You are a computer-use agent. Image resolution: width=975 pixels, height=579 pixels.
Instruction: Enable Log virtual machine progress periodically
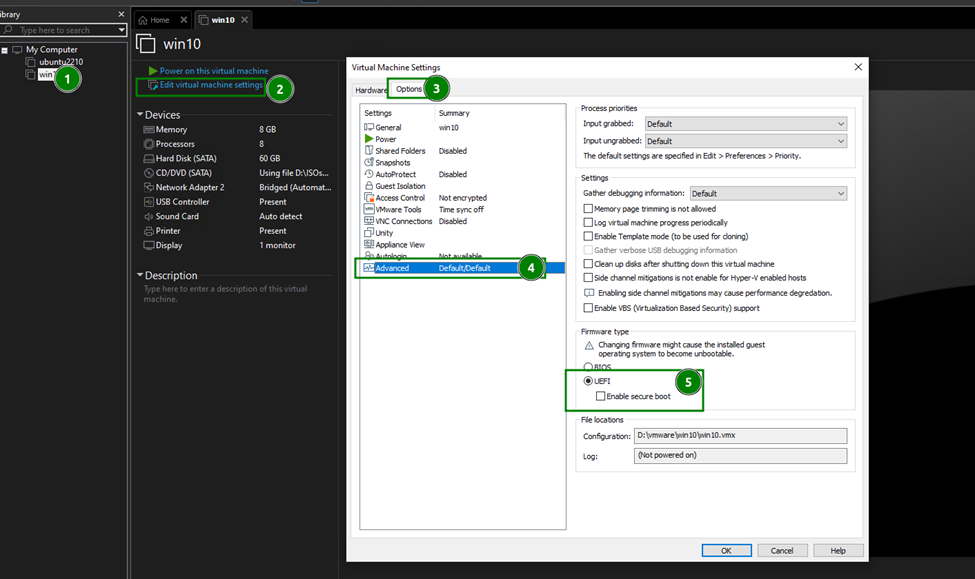[x=588, y=223]
